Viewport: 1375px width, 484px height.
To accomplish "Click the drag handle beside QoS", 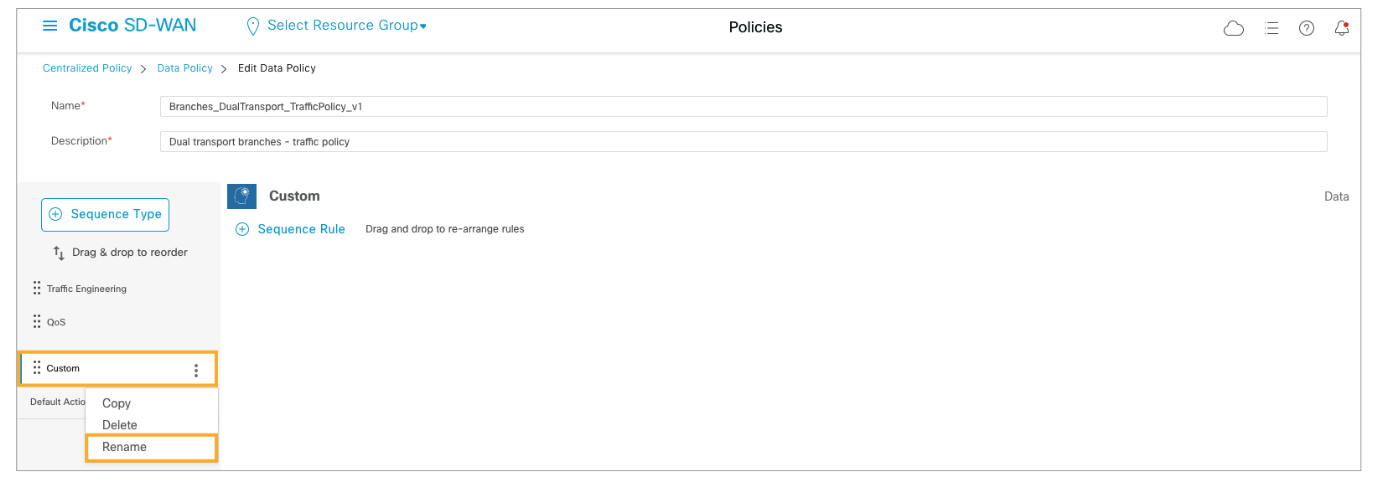I will (37, 322).
